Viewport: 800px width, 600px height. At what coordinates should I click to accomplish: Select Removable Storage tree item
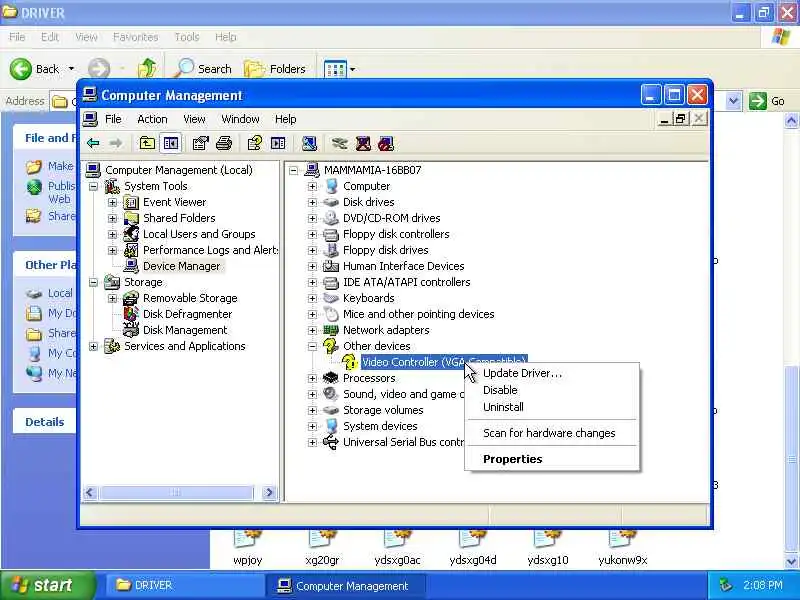pyautogui.click(x=190, y=298)
